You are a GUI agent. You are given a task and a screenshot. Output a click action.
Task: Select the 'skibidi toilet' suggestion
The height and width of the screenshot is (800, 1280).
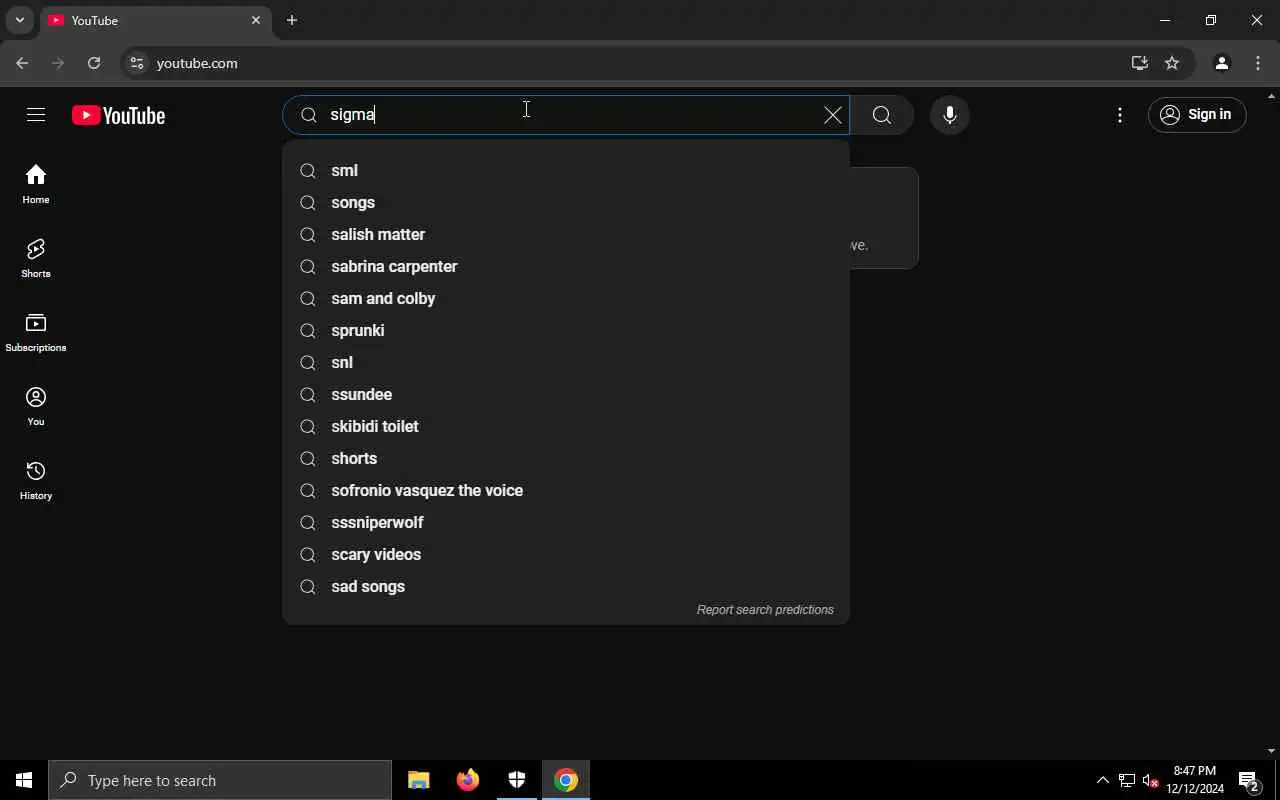point(566,426)
